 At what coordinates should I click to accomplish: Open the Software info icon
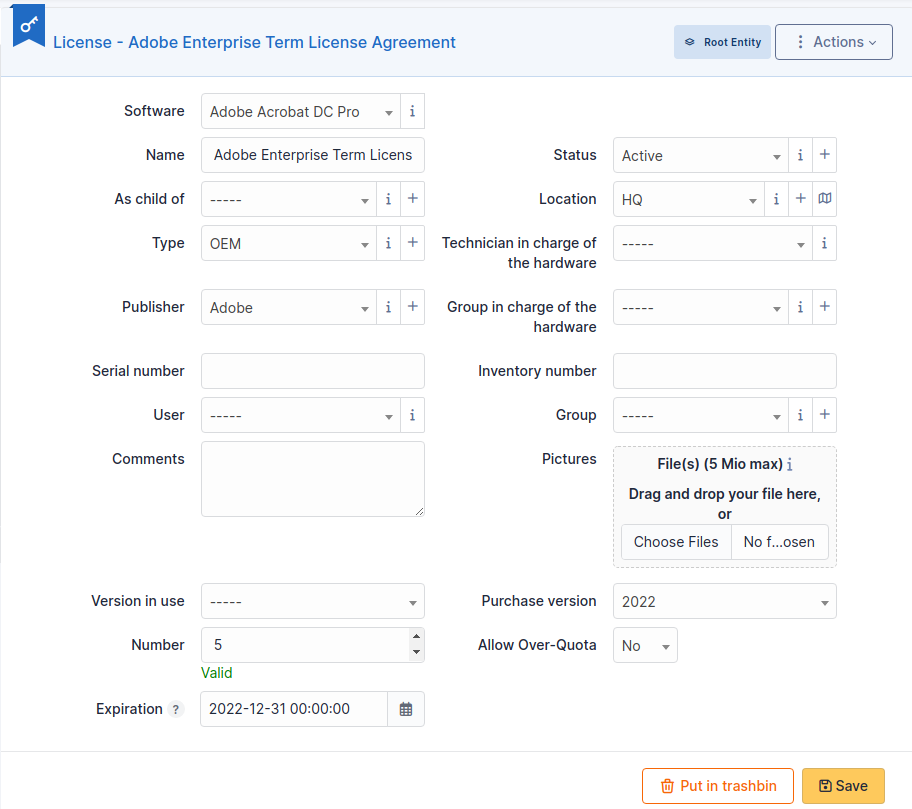[x=412, y=111]
